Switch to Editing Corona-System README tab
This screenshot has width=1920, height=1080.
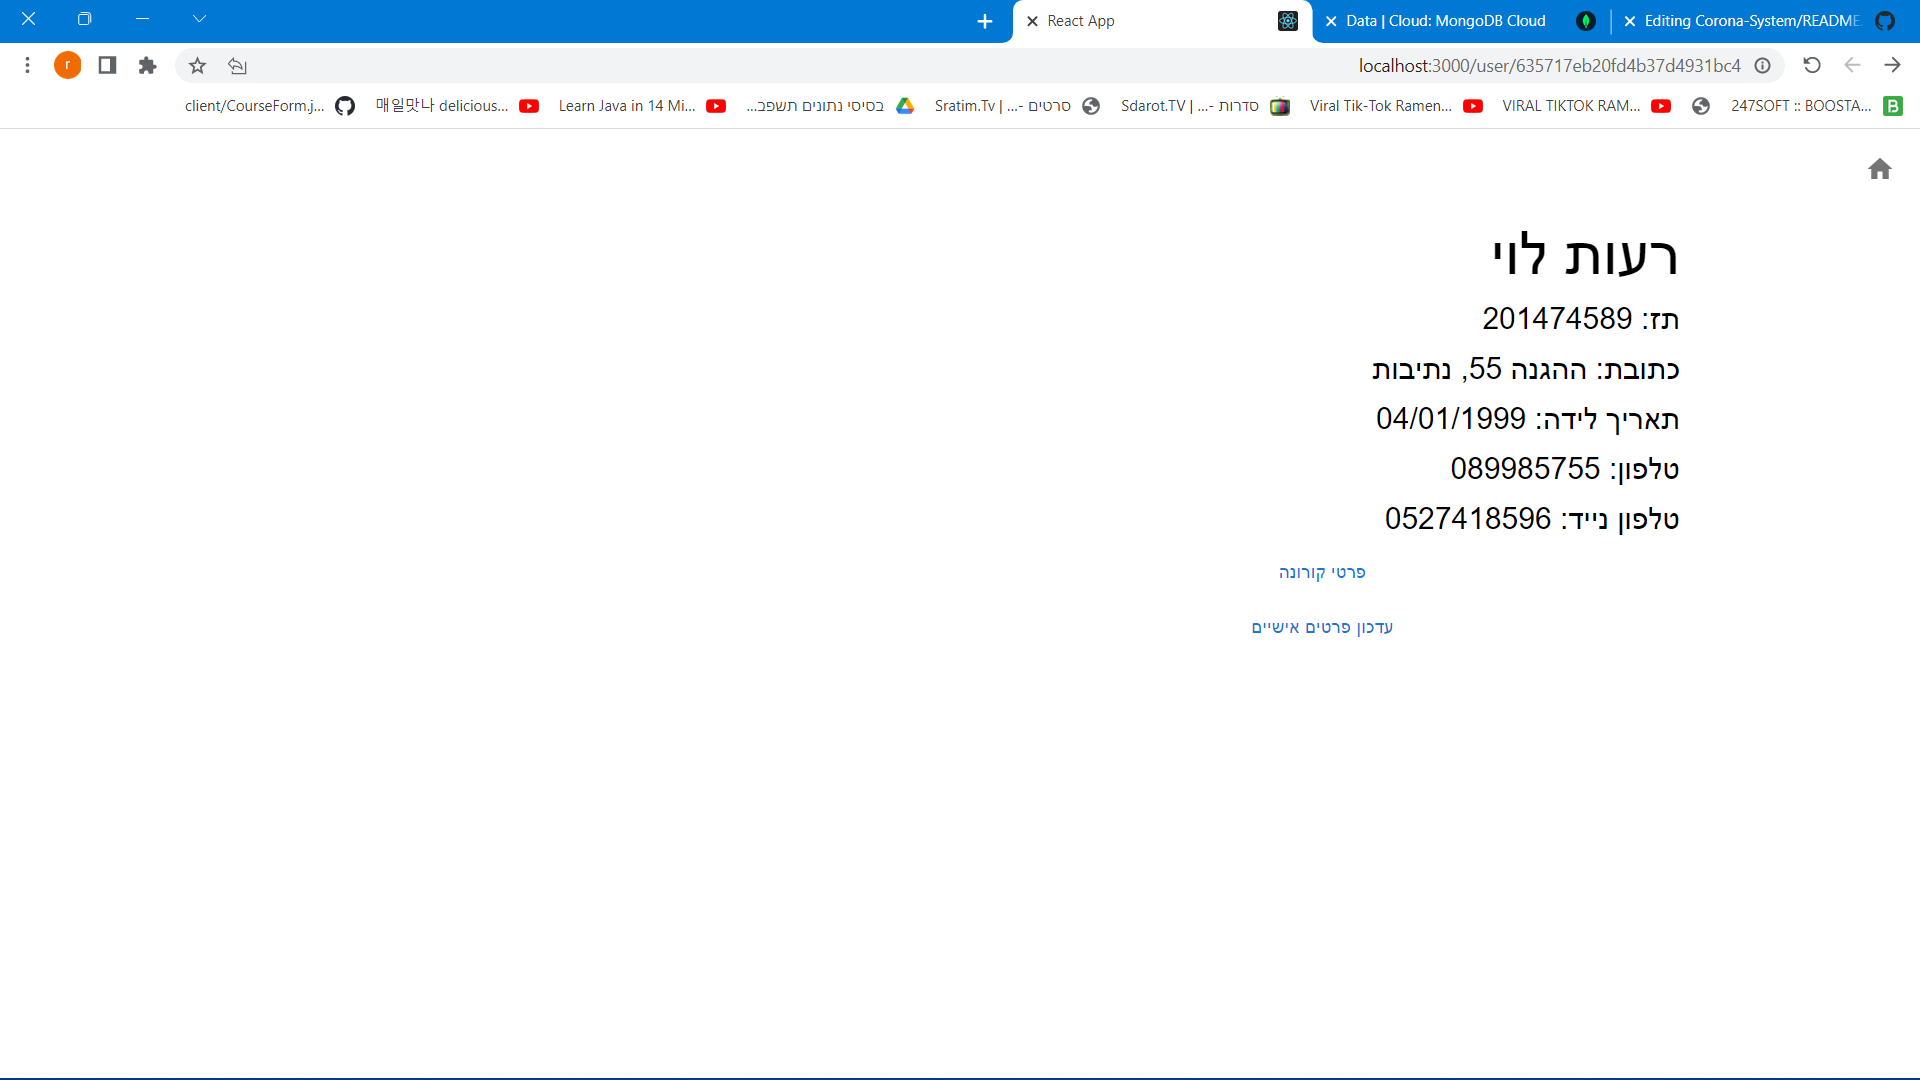click(1750, 21)
